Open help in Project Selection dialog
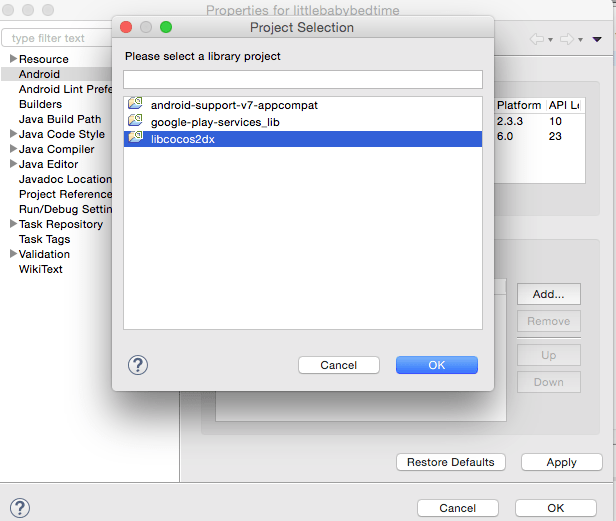This screenshot has width=616, height=521. tap(139, 365)
